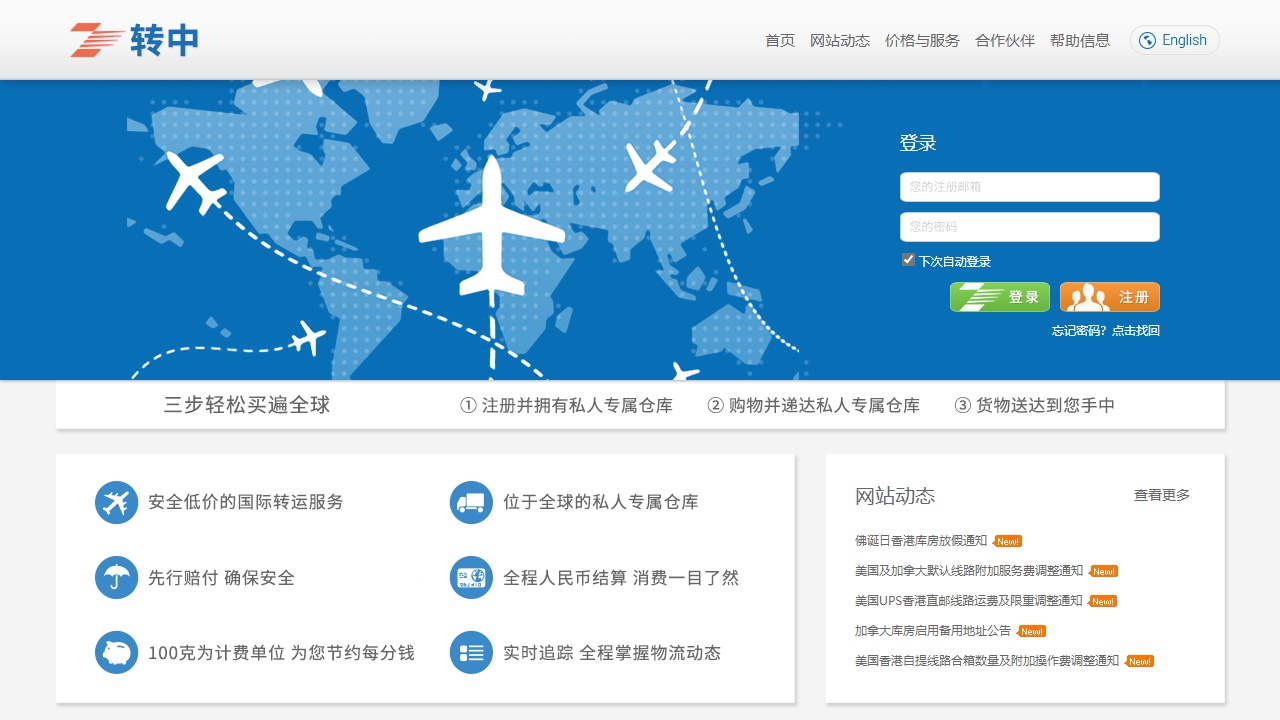
Task: Click the piggy bank icon for 100克为计费单位
Action: [116, 653]
